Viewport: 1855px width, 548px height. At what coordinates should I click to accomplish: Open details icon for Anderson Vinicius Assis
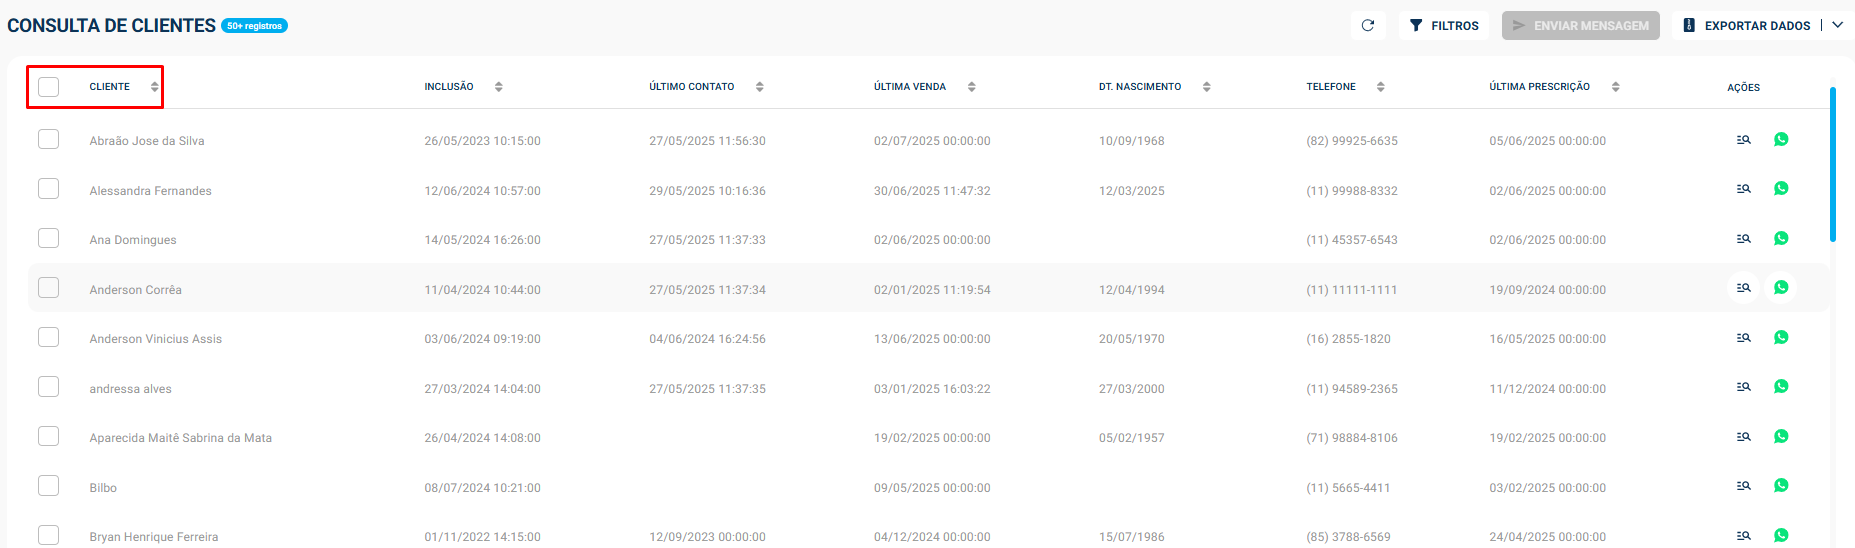click(x=1744, y=338)
